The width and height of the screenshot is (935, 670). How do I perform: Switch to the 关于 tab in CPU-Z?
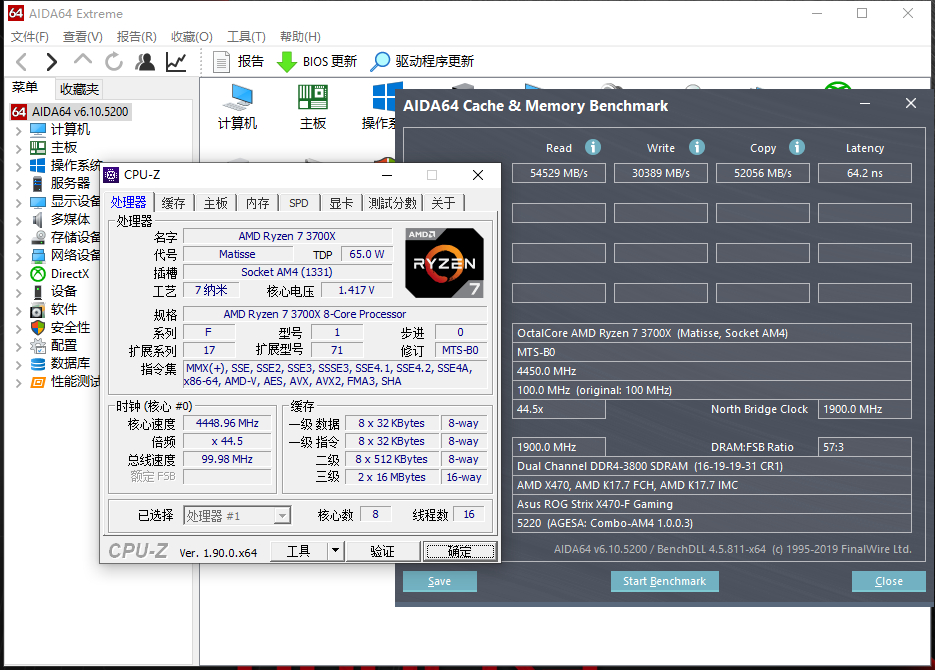click(443, 203)
